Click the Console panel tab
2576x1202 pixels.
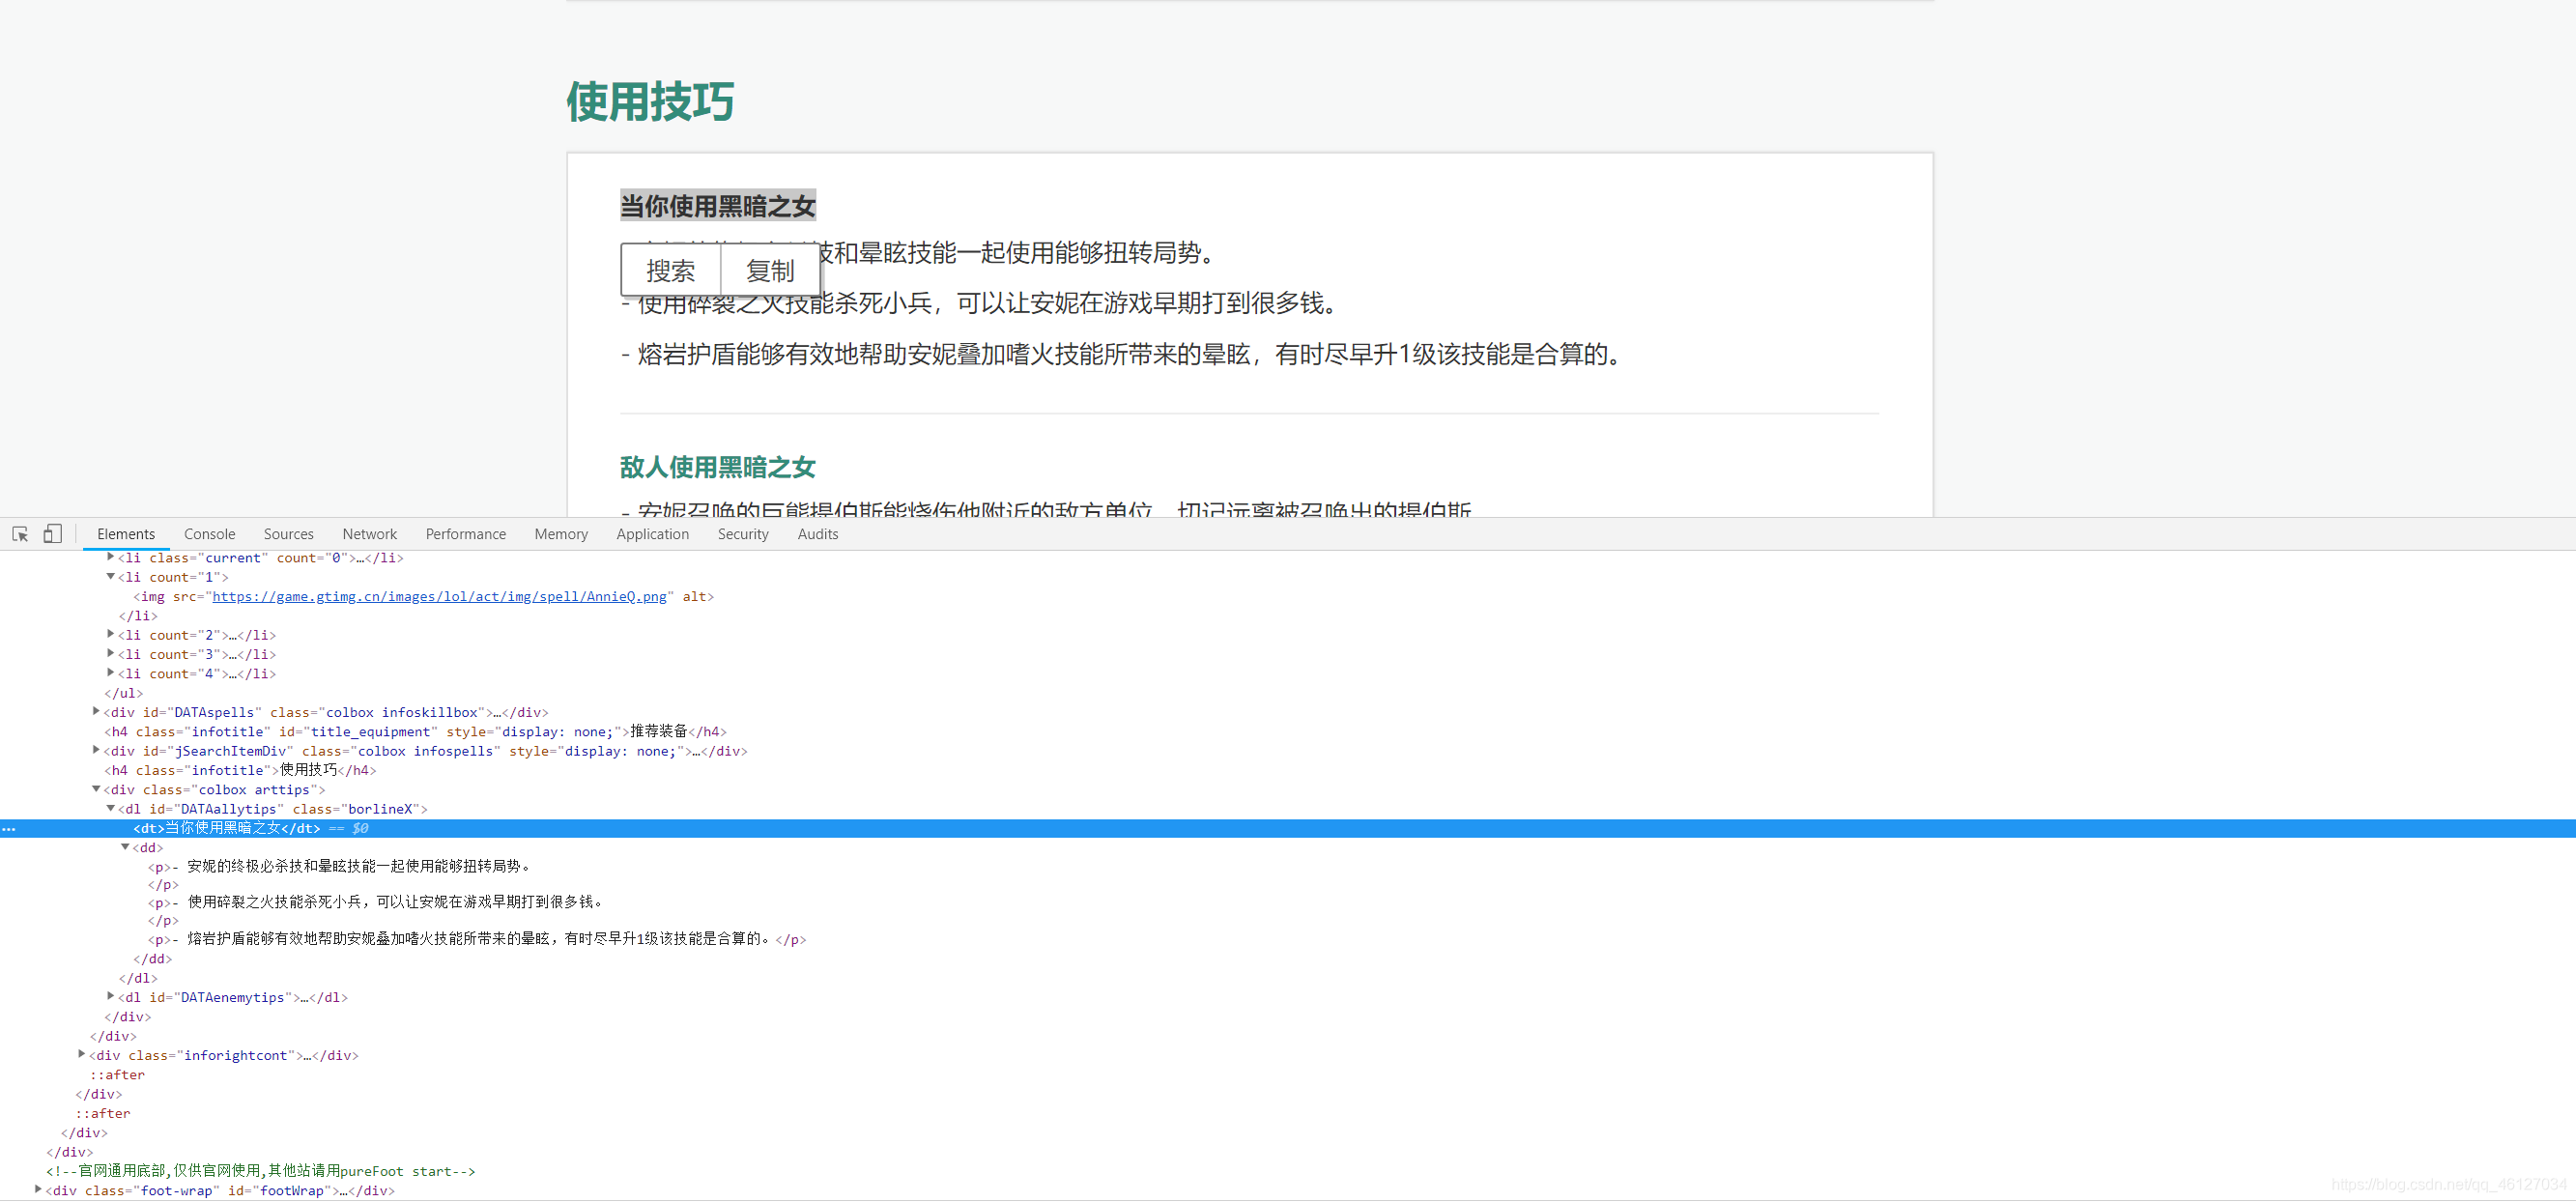pos(211,535)
